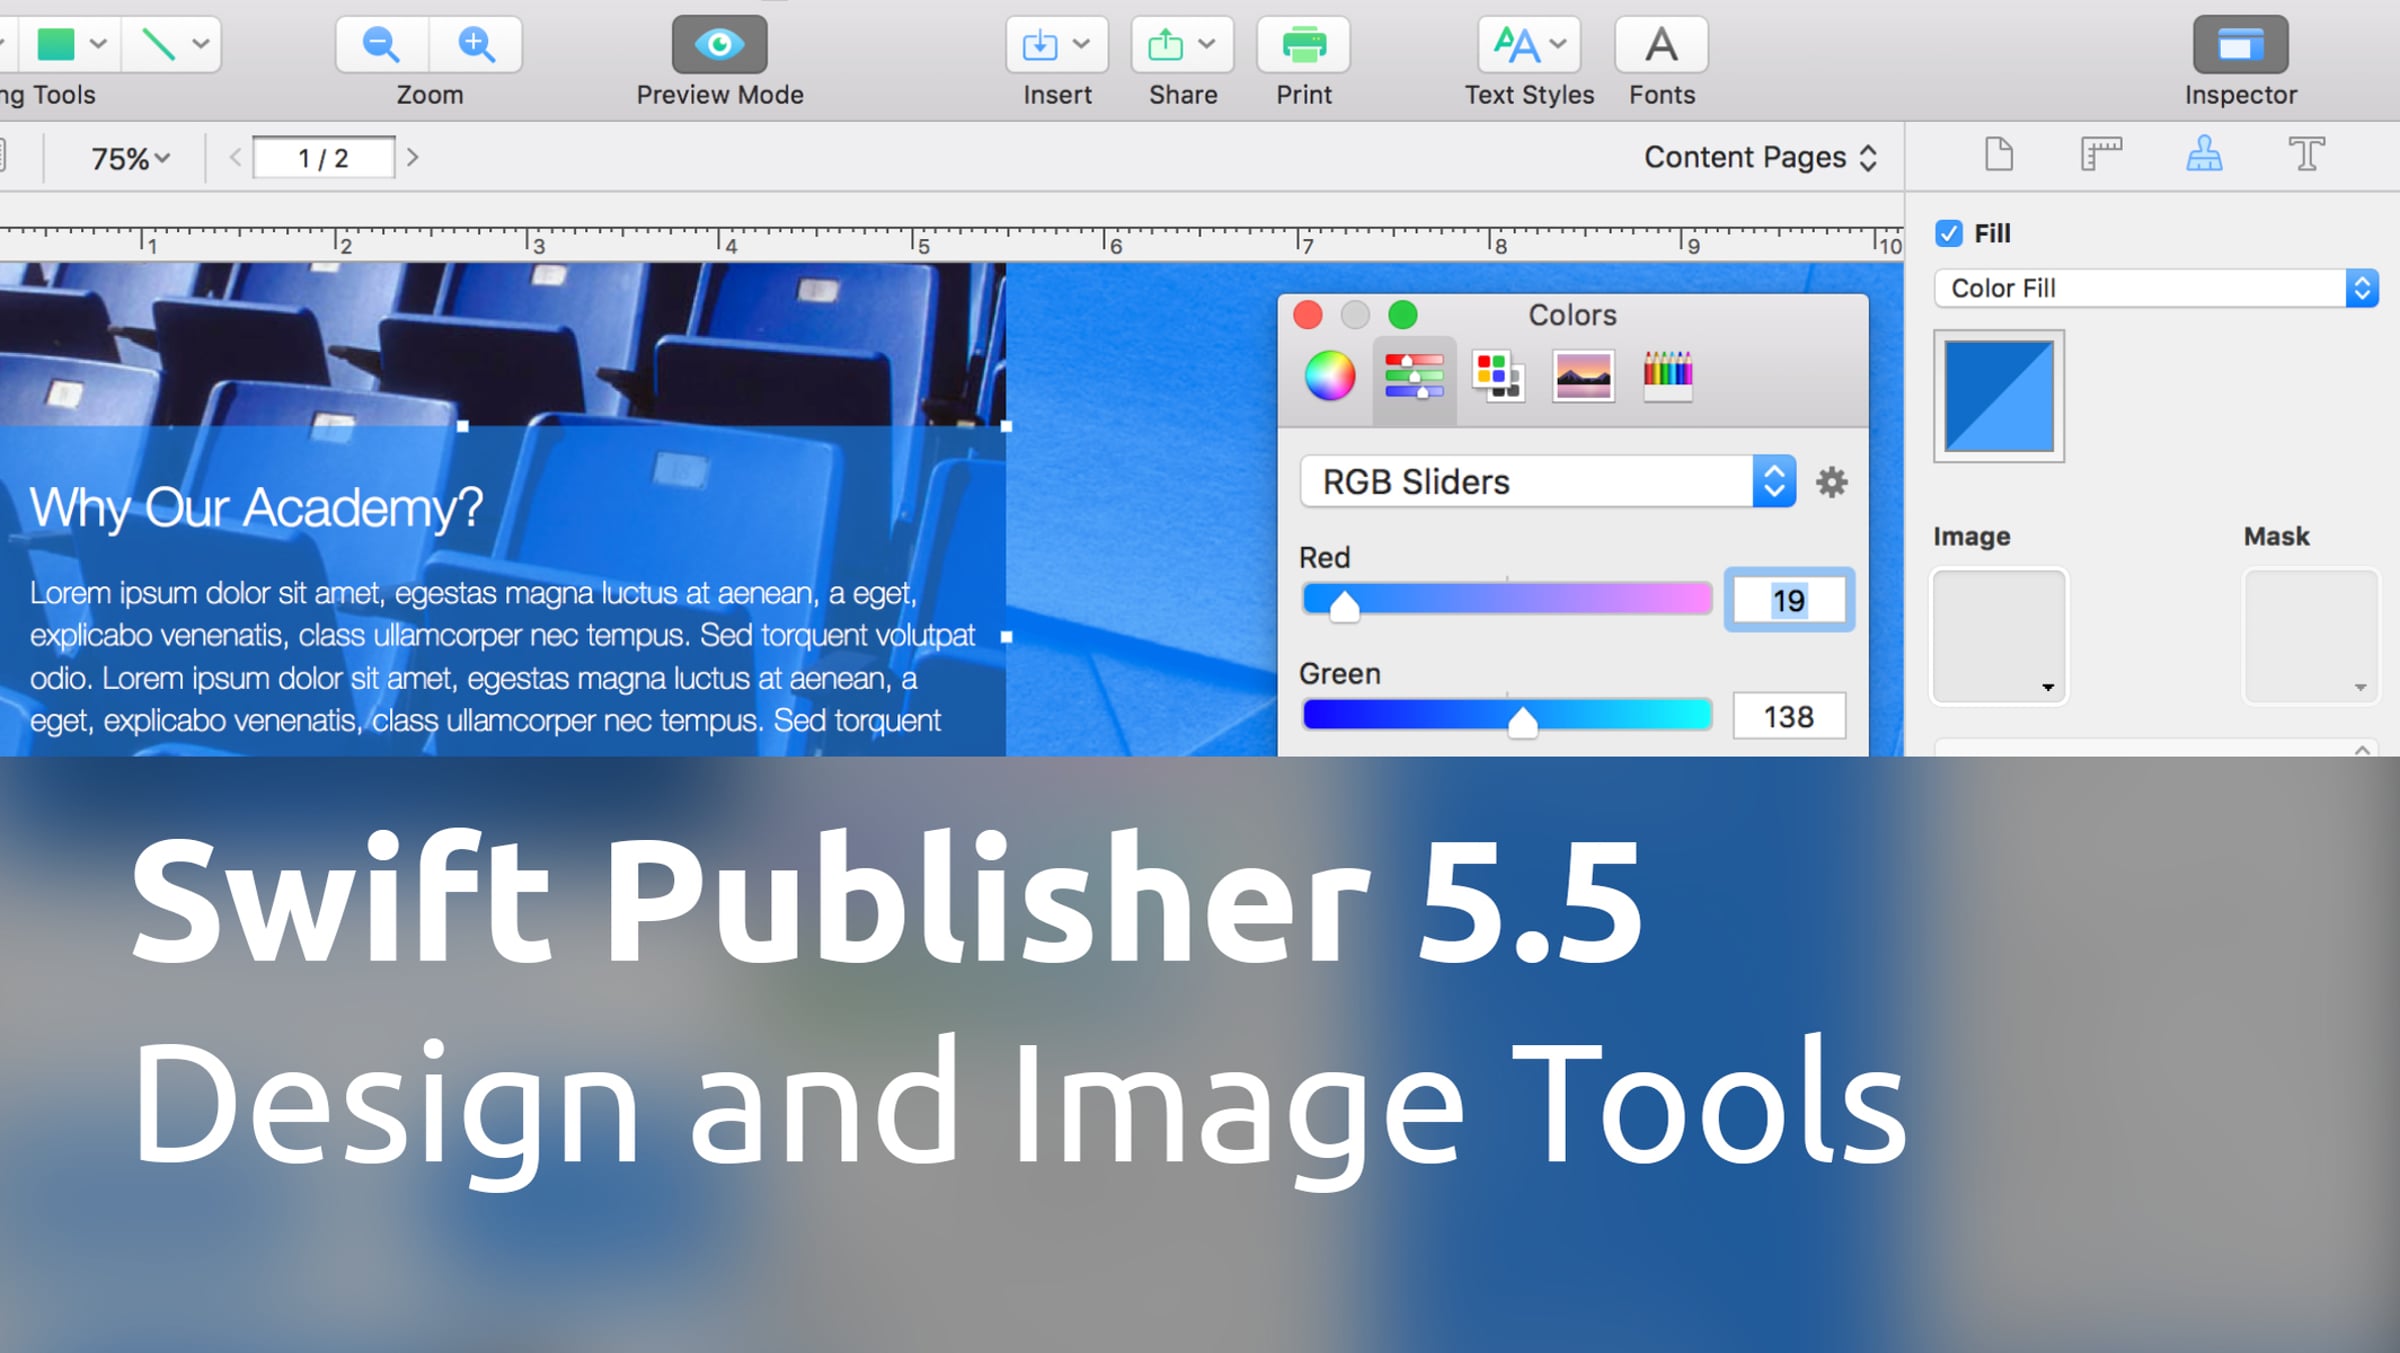
Task: Uncheck the Fill checkbox
Action: [1948, 233]
